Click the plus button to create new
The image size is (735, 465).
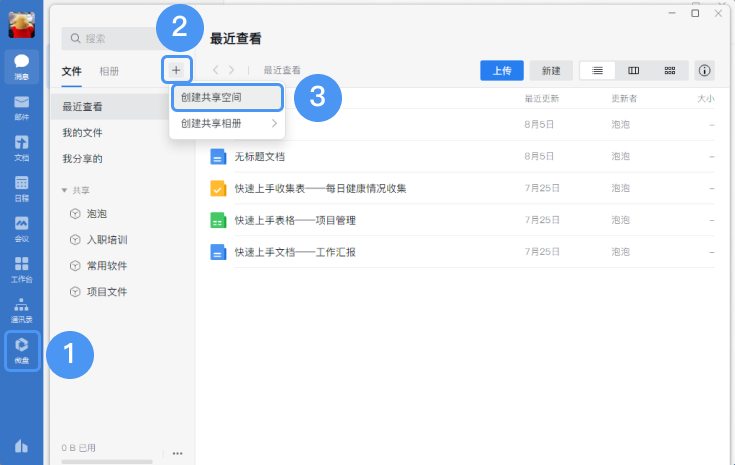tap(176, 70)
